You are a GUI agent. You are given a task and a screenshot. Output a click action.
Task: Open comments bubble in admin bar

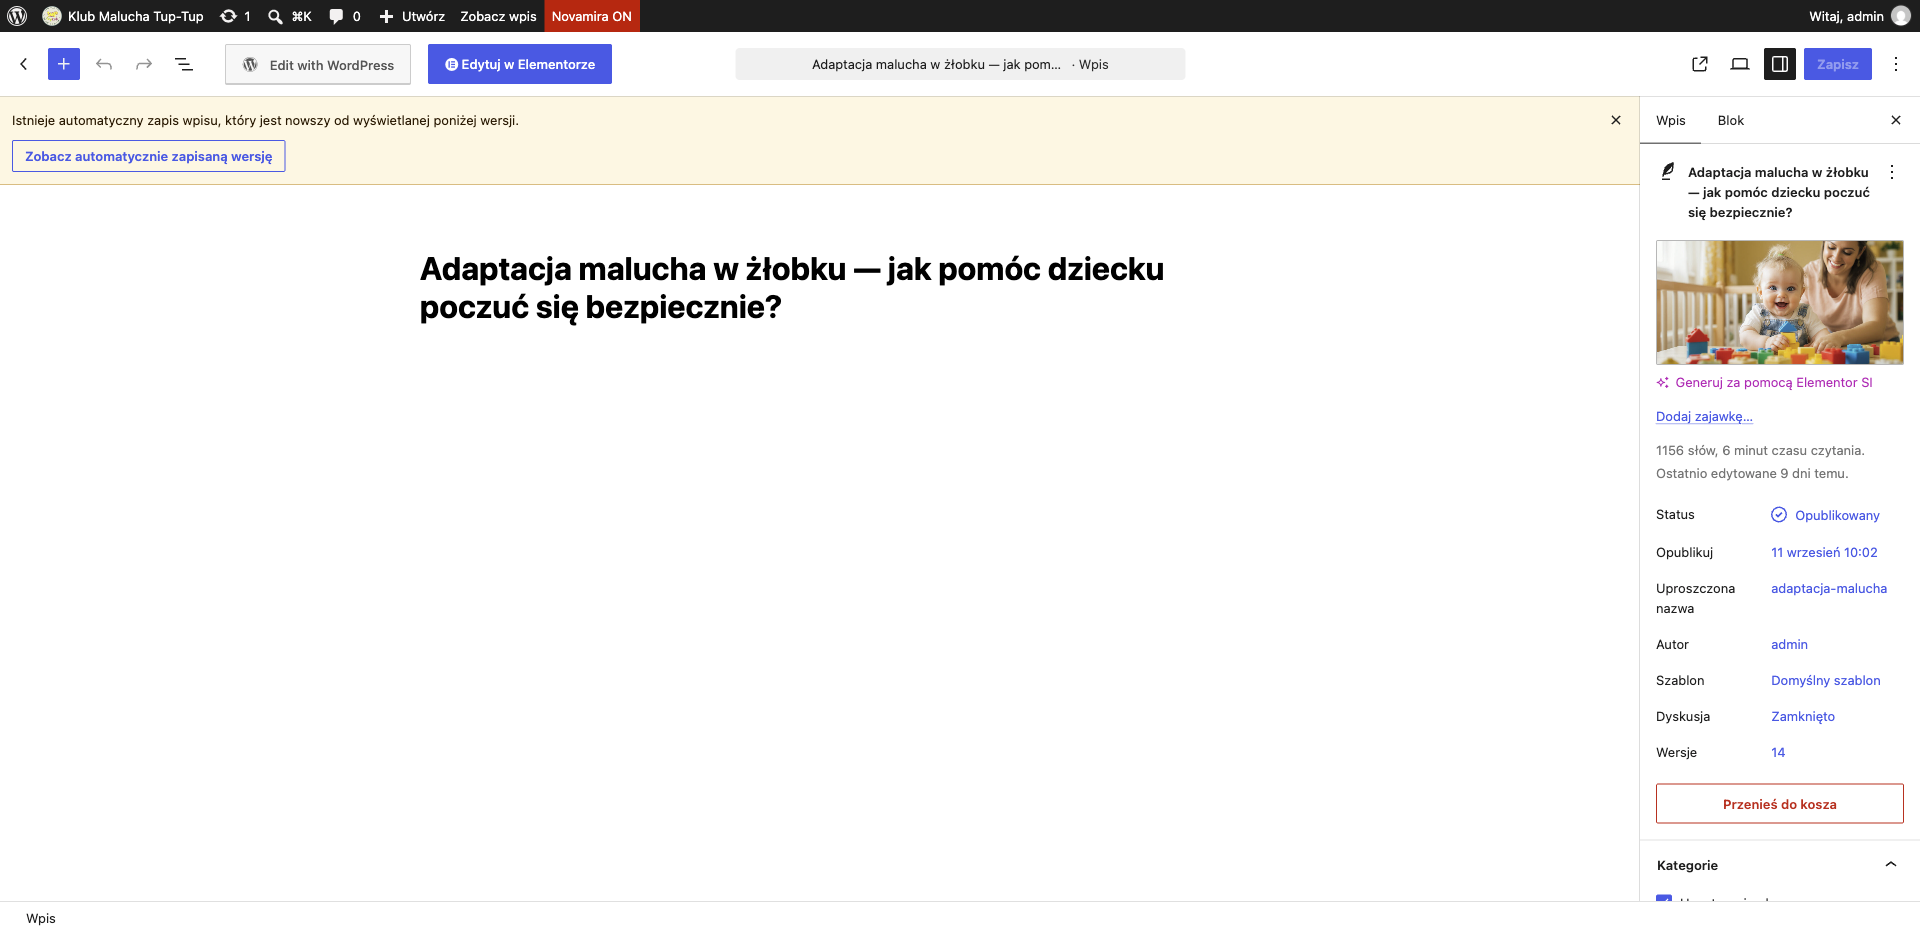[x=345, y=16]
